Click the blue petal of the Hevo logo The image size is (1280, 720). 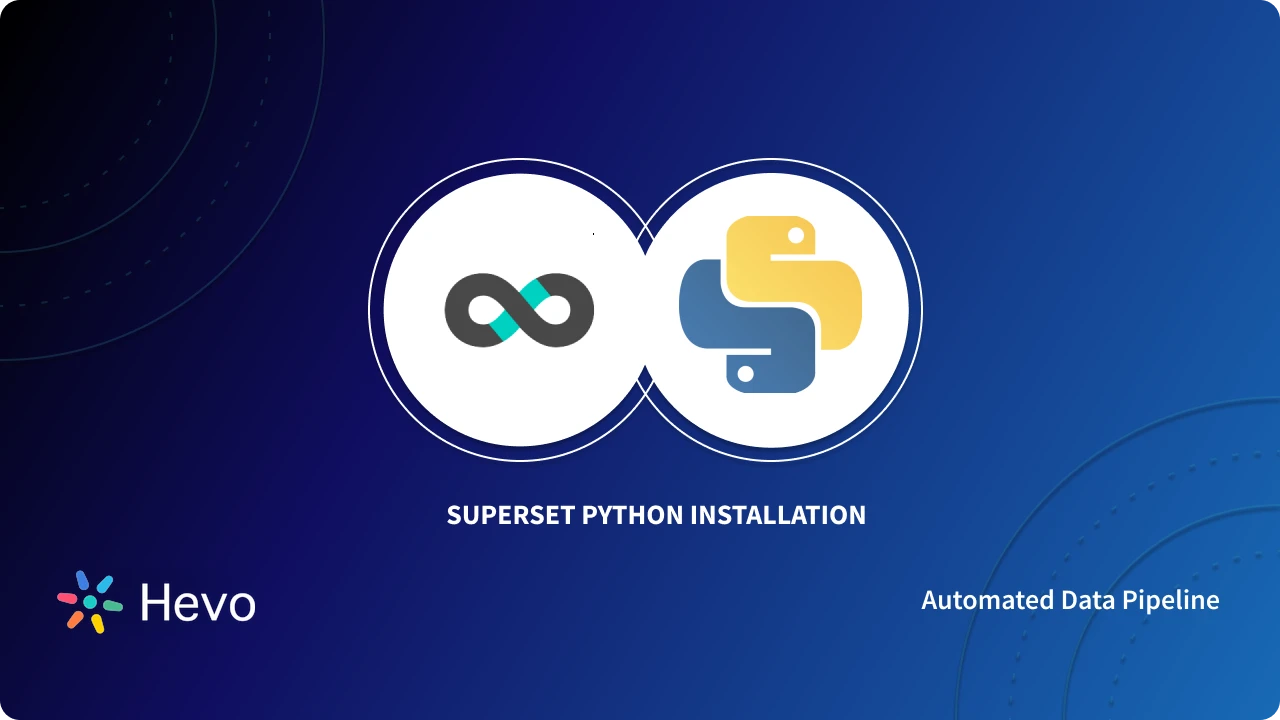[83, 580]
